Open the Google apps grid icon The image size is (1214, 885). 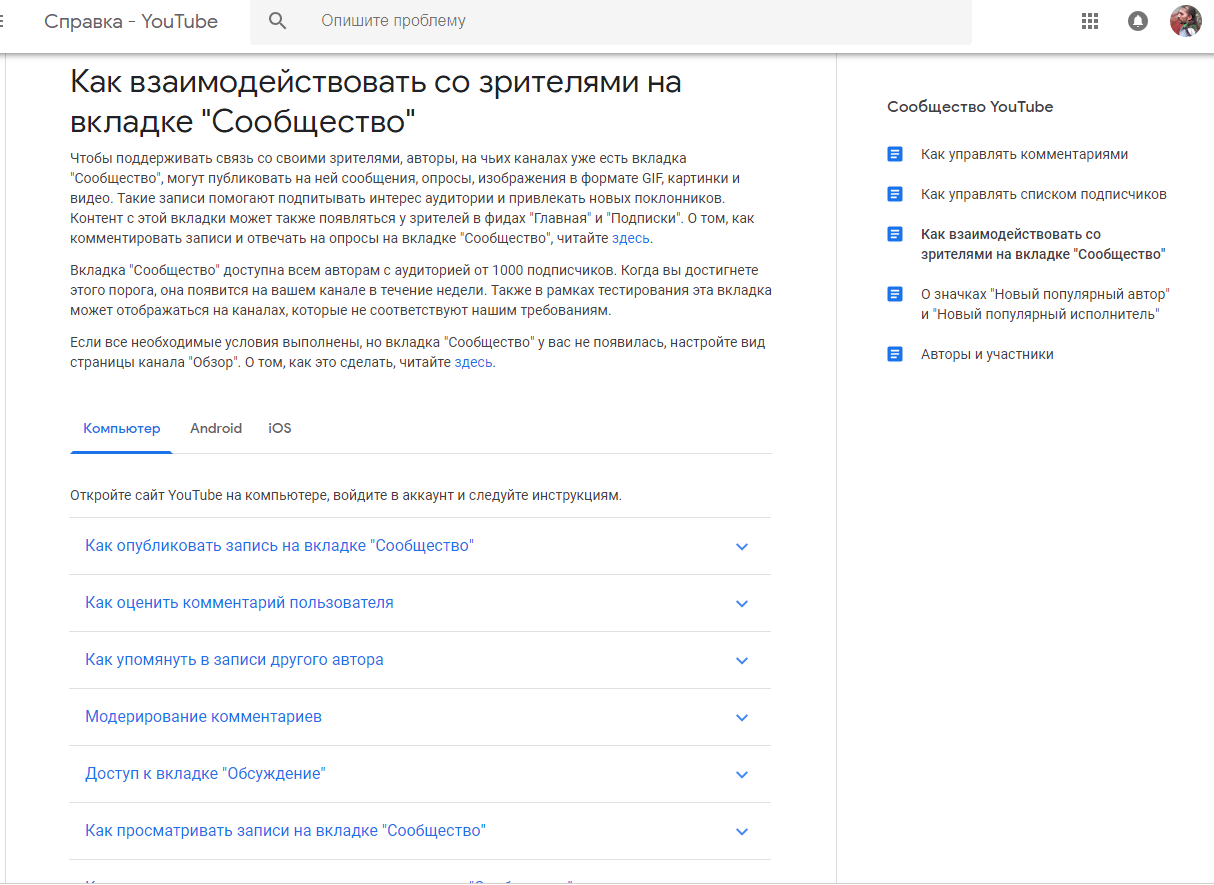[1090, 21]
